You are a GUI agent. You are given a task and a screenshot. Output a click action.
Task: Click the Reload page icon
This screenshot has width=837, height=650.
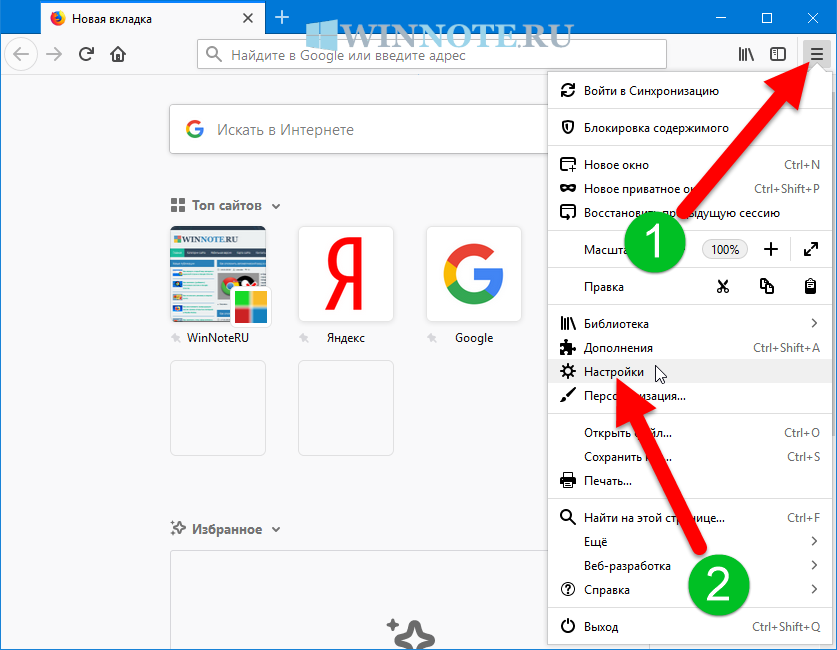coord(86,54)
